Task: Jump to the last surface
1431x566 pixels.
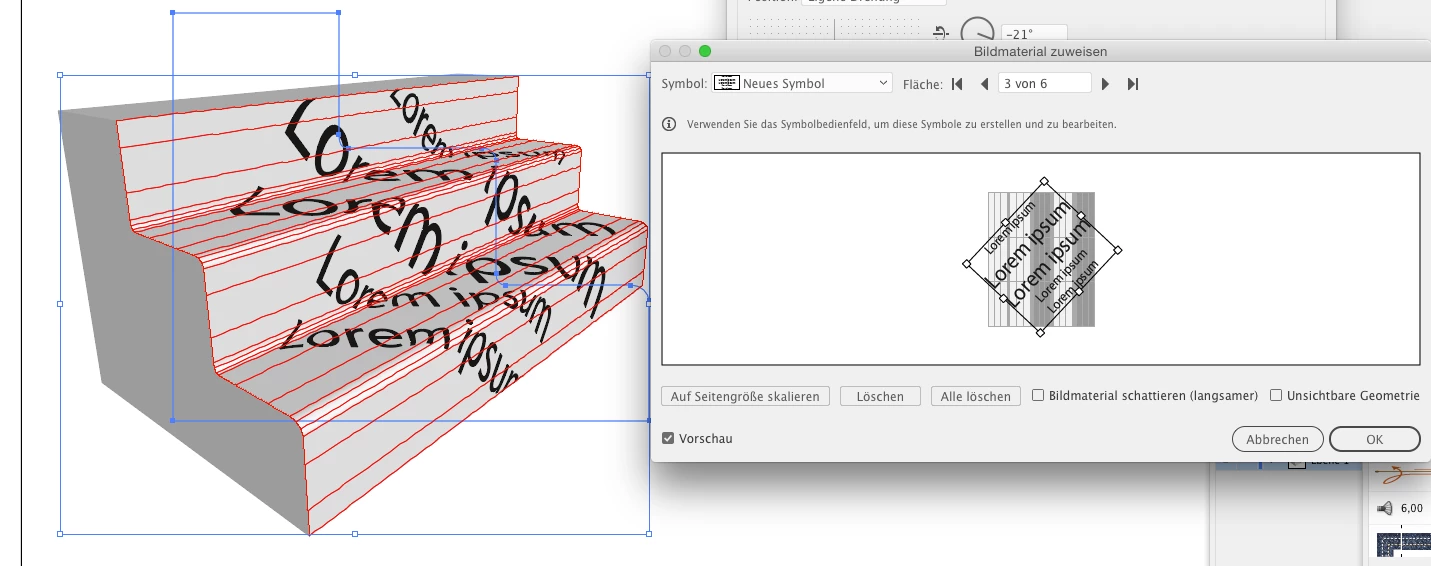Action: (1133, 84)
